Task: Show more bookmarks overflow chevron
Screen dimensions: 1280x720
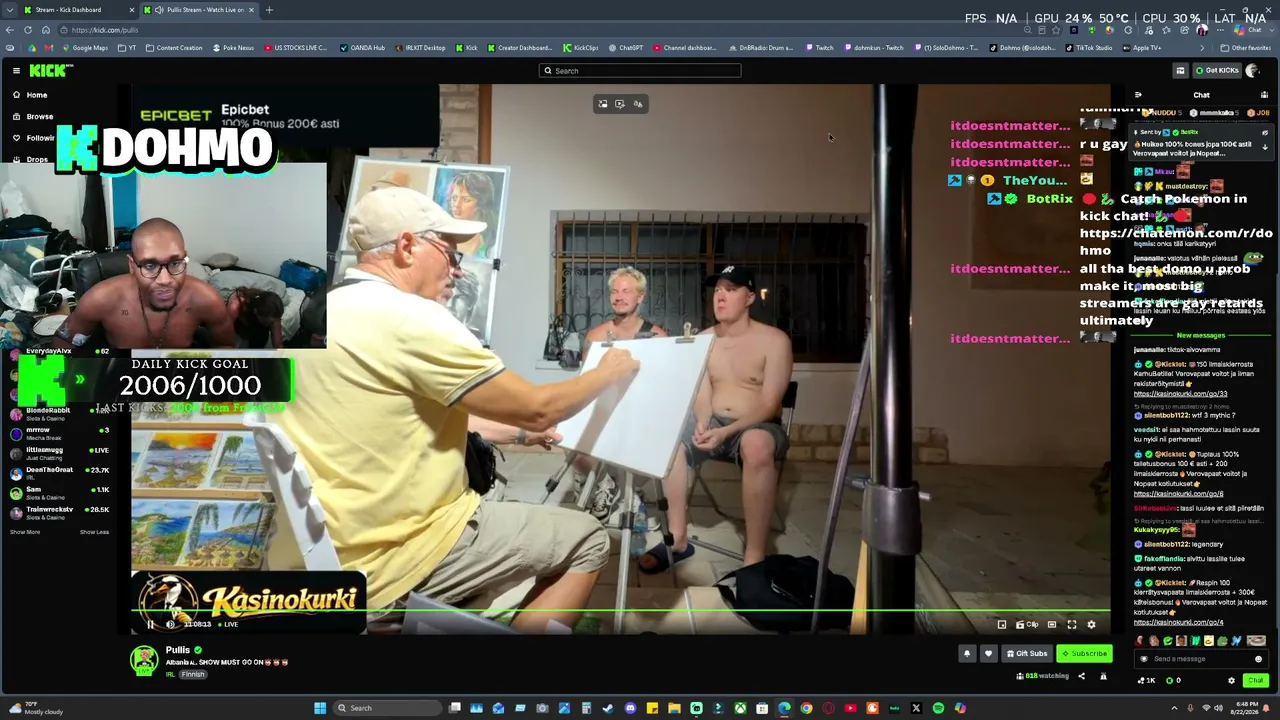Action: [x=1203, y=48]
